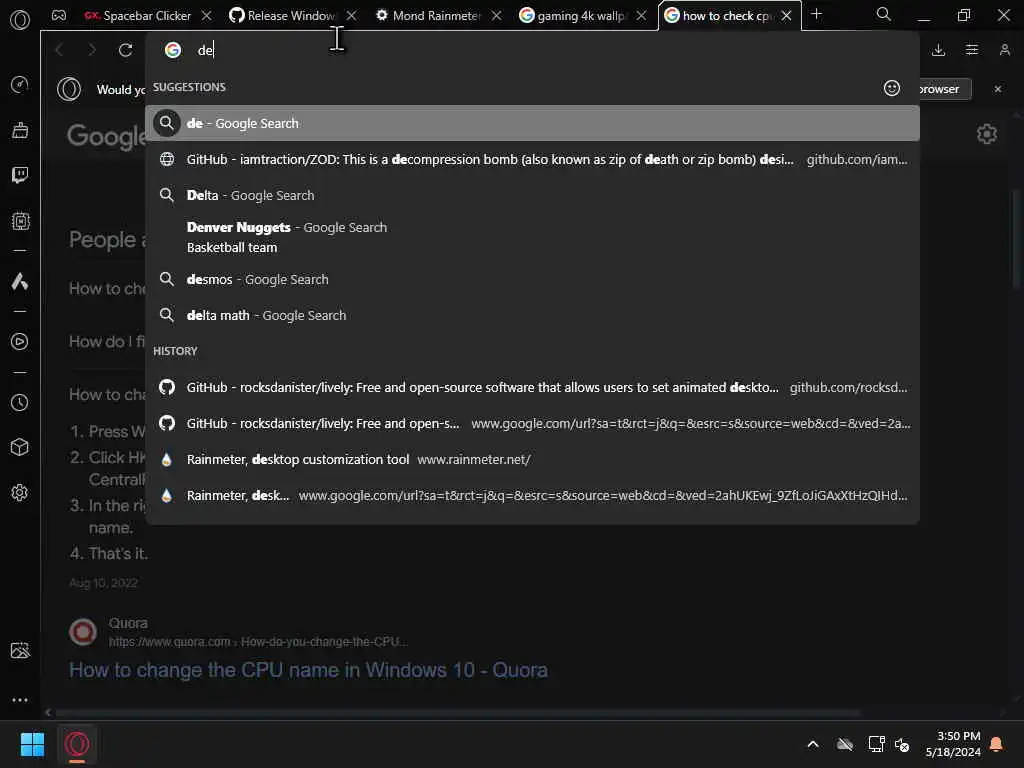Switch to Spacebar Clicker tab

[x=137, y=16]
